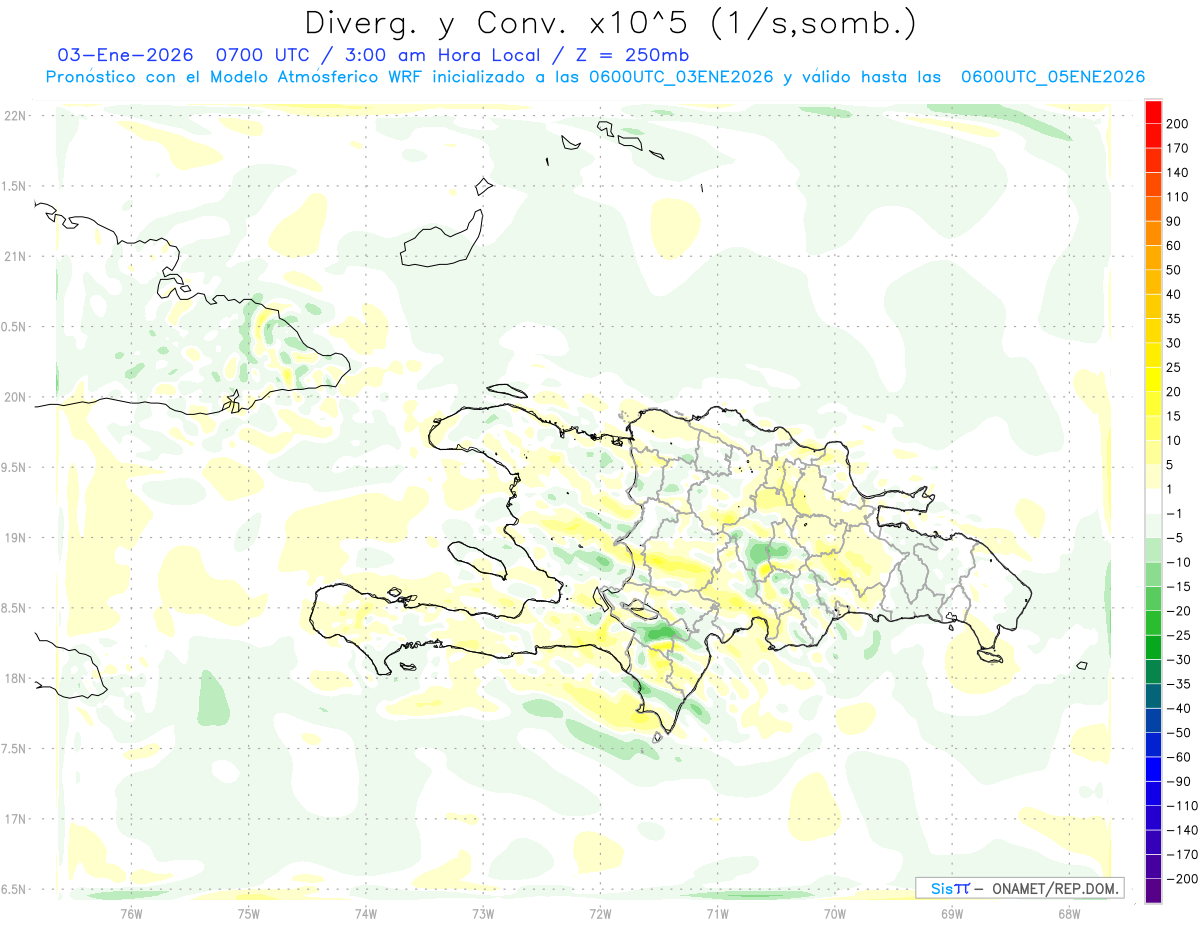Click the longitude label '72W'
Viewport: 1200px width, 927px height.
coord(600,912)
